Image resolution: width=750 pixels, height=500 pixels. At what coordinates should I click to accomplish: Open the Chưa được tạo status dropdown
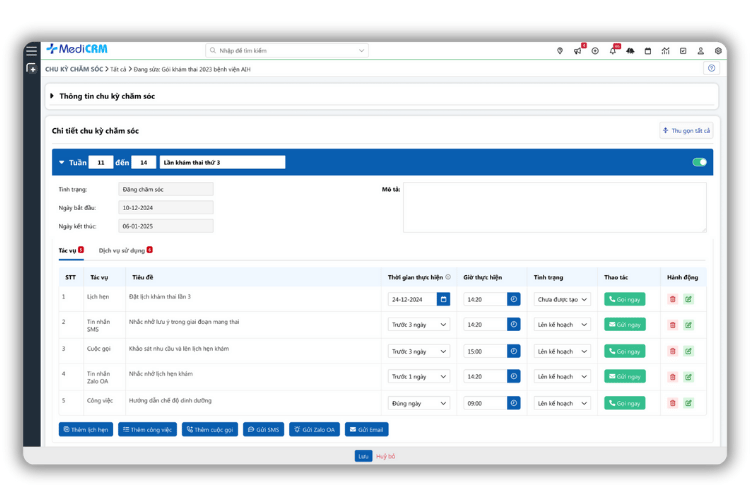[562, 299]
